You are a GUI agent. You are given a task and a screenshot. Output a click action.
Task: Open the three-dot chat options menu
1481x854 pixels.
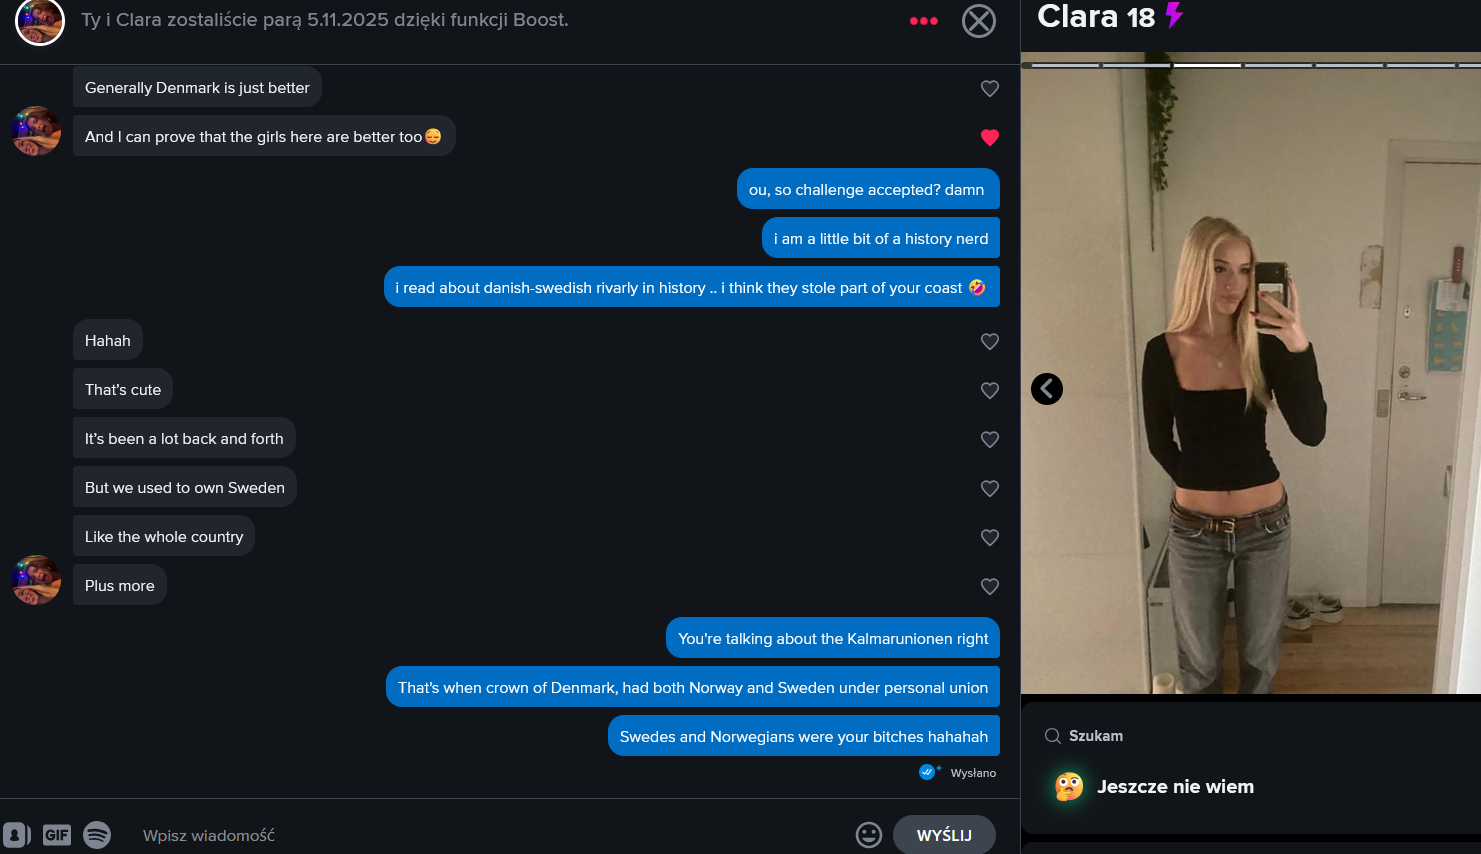[923, 21]
